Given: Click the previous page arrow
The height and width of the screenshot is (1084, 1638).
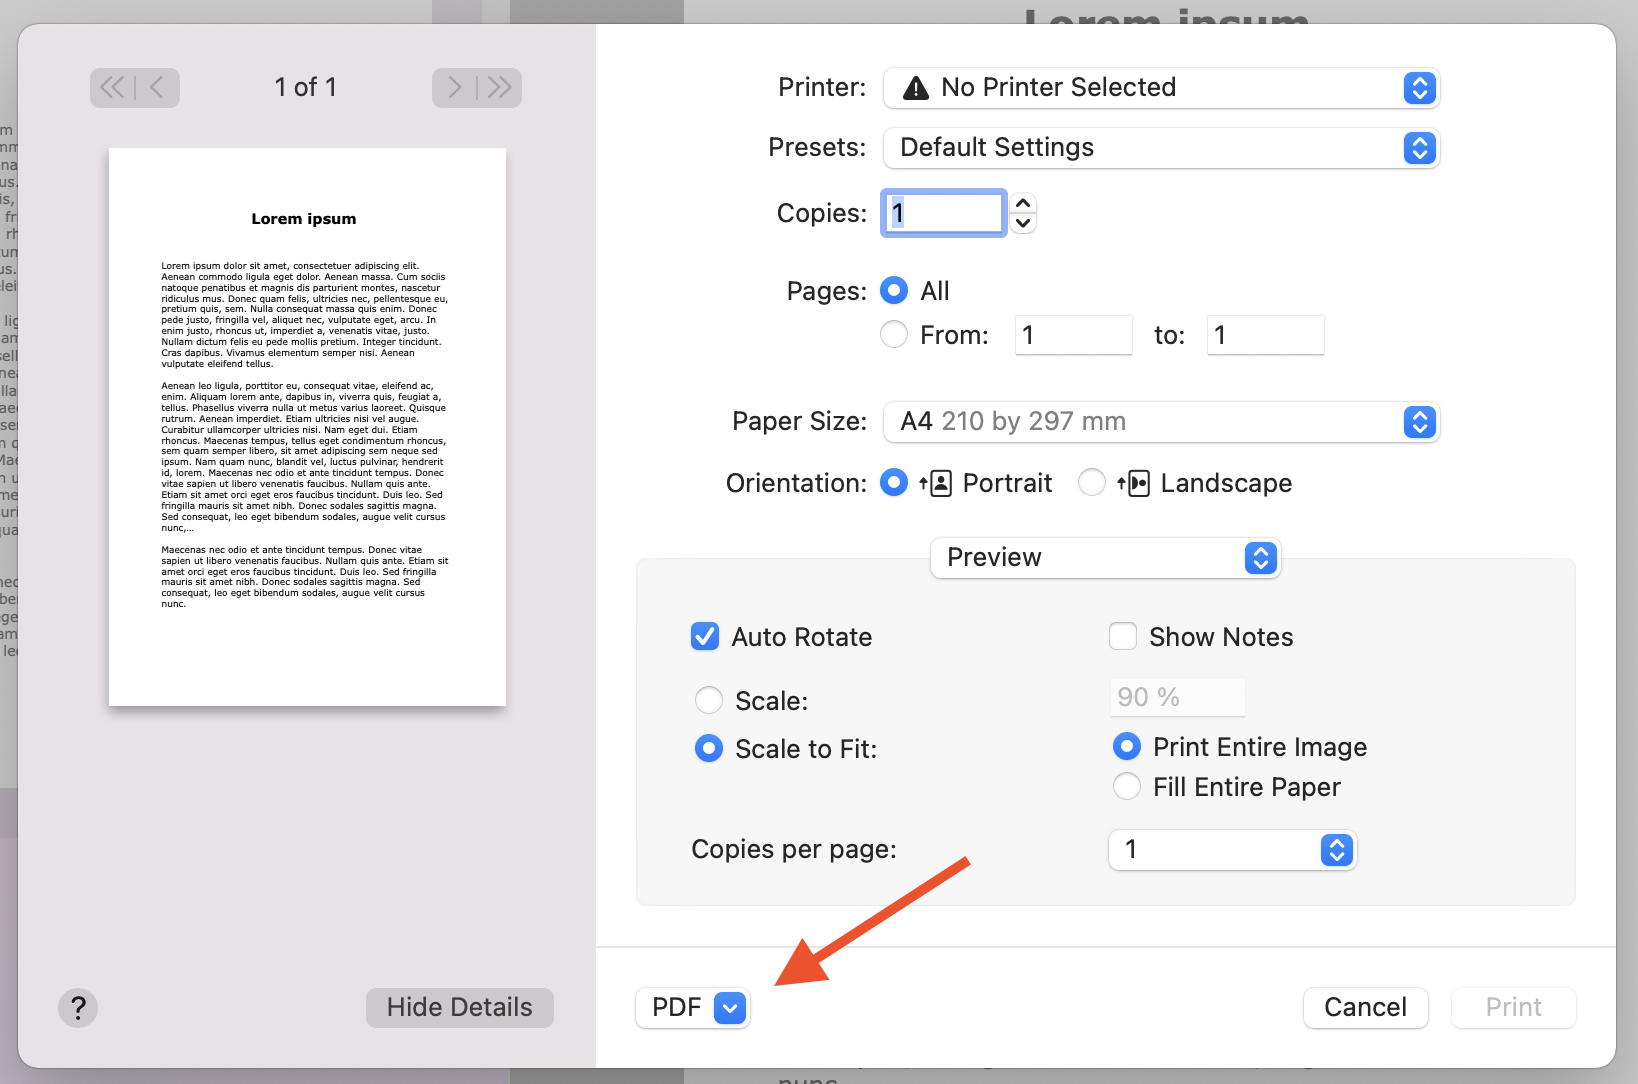Looking at the screenshot, I should click(158, 88).
